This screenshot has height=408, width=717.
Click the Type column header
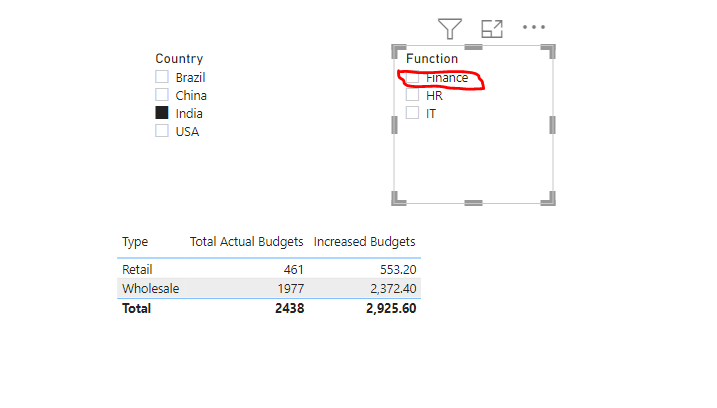pos(135,242)
